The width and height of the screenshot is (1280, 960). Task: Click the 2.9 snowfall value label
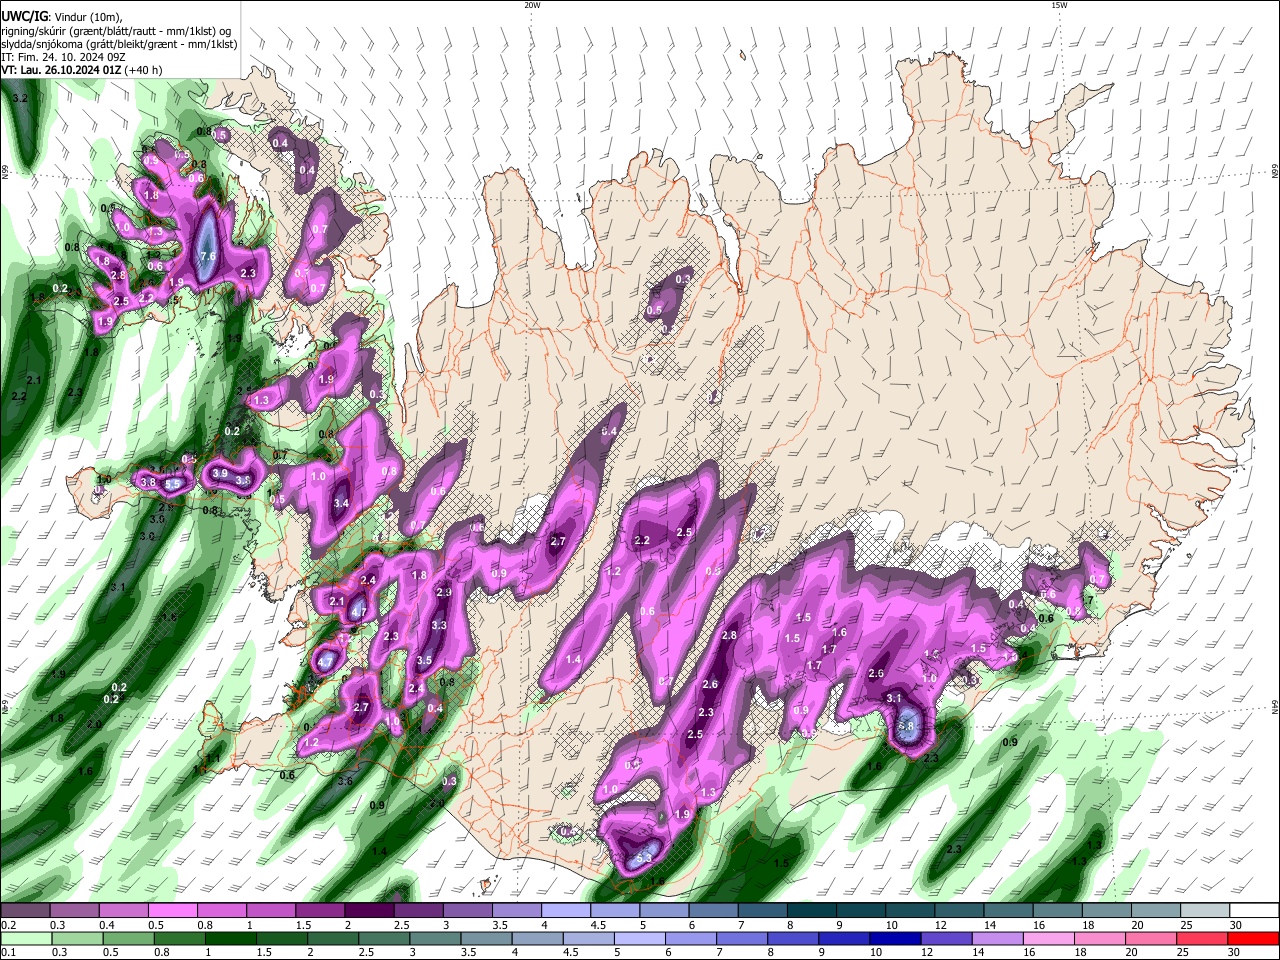(x=444, y=592)
